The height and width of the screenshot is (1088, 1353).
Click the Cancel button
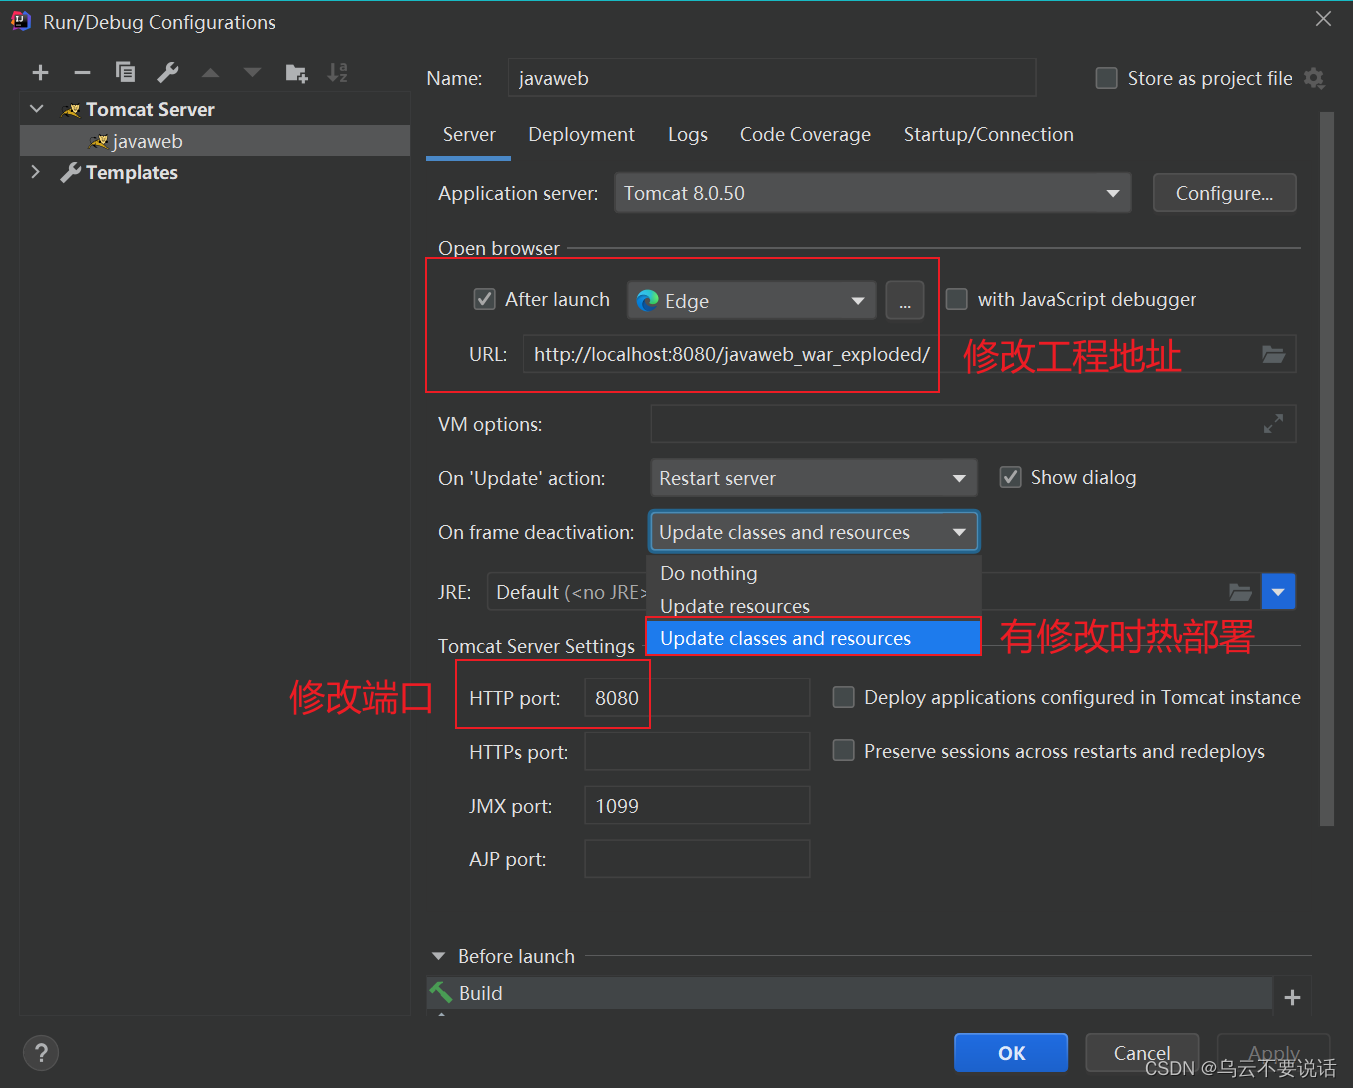point(1142,1053)
